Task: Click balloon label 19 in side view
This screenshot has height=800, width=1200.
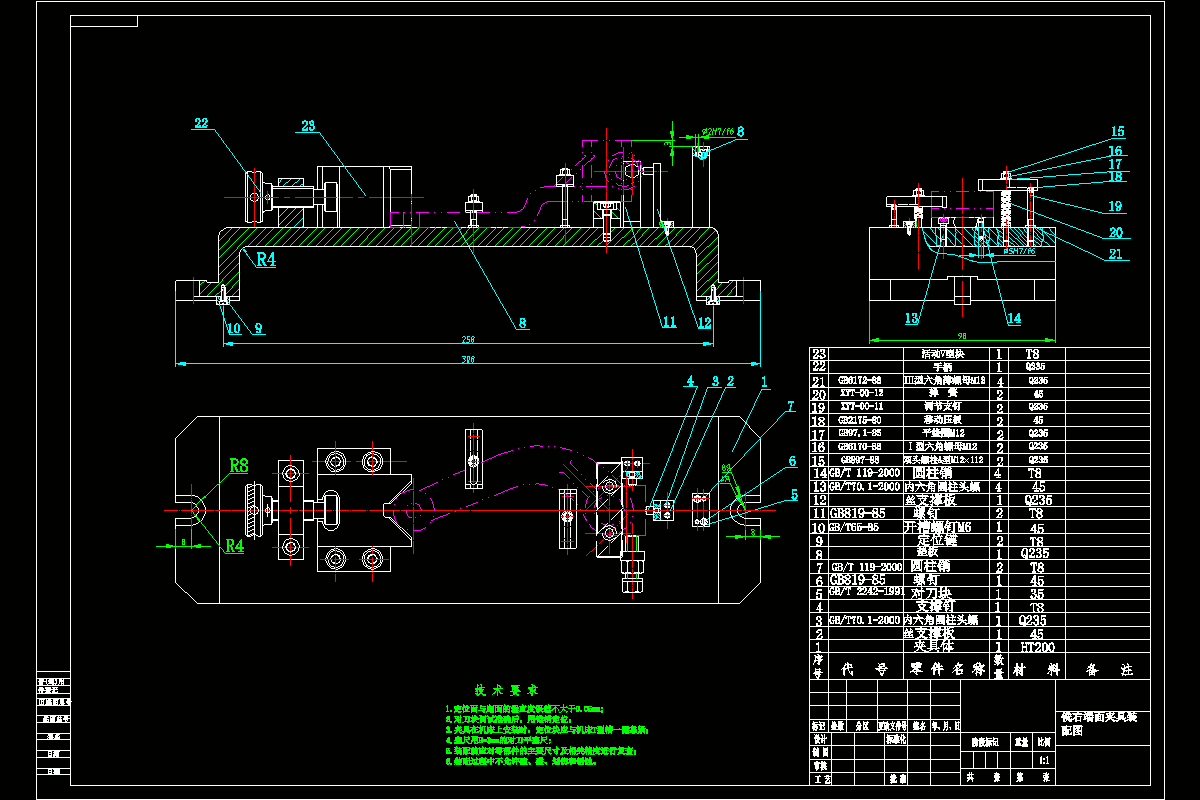Action: pos(1115,207)
